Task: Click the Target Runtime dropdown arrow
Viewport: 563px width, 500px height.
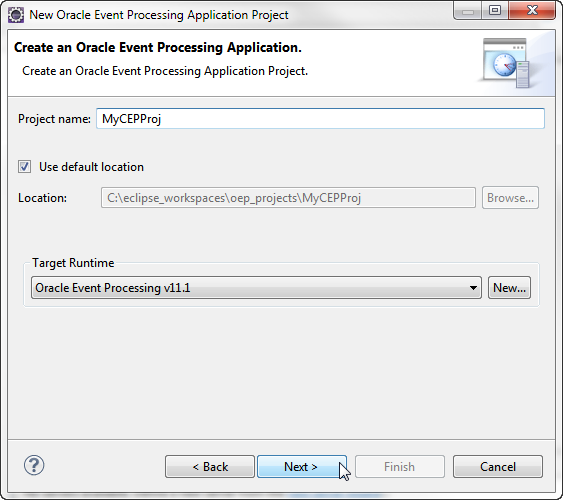Action: (x=473, y=288)
